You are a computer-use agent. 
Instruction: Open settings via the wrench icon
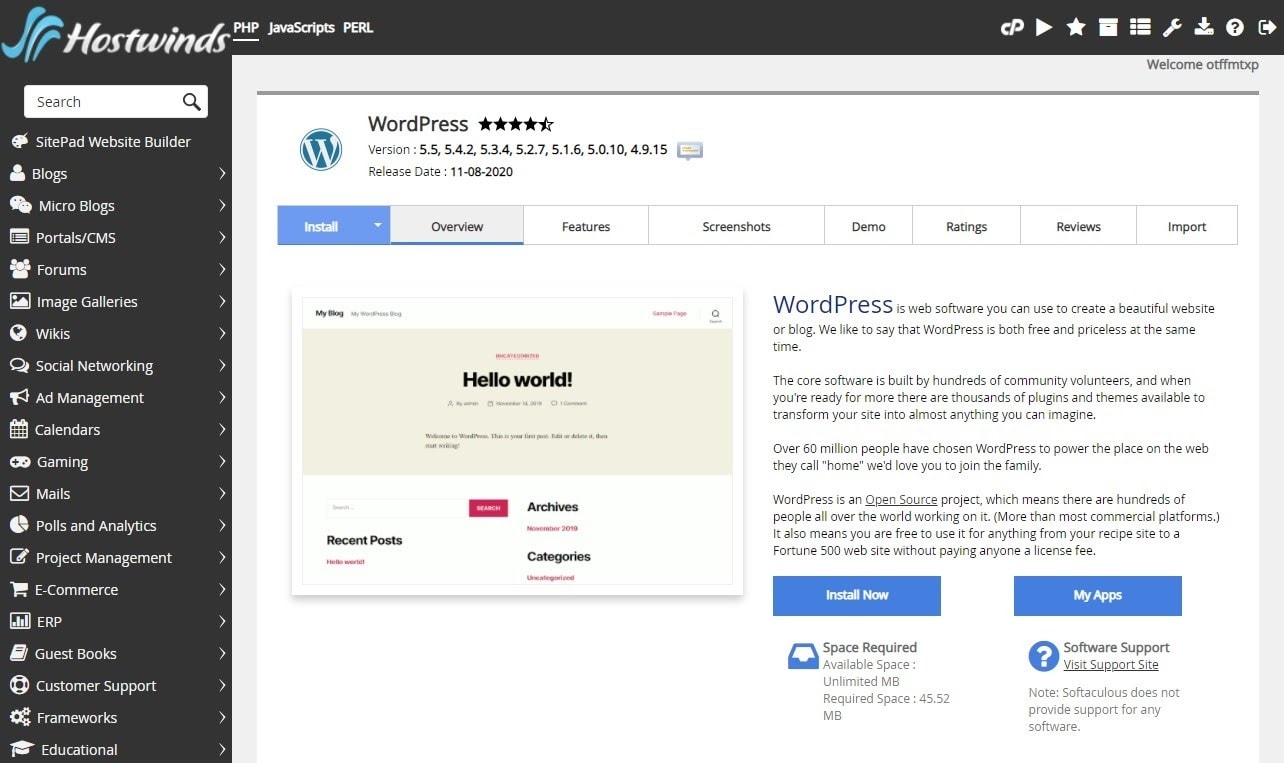click(1172, 28)
